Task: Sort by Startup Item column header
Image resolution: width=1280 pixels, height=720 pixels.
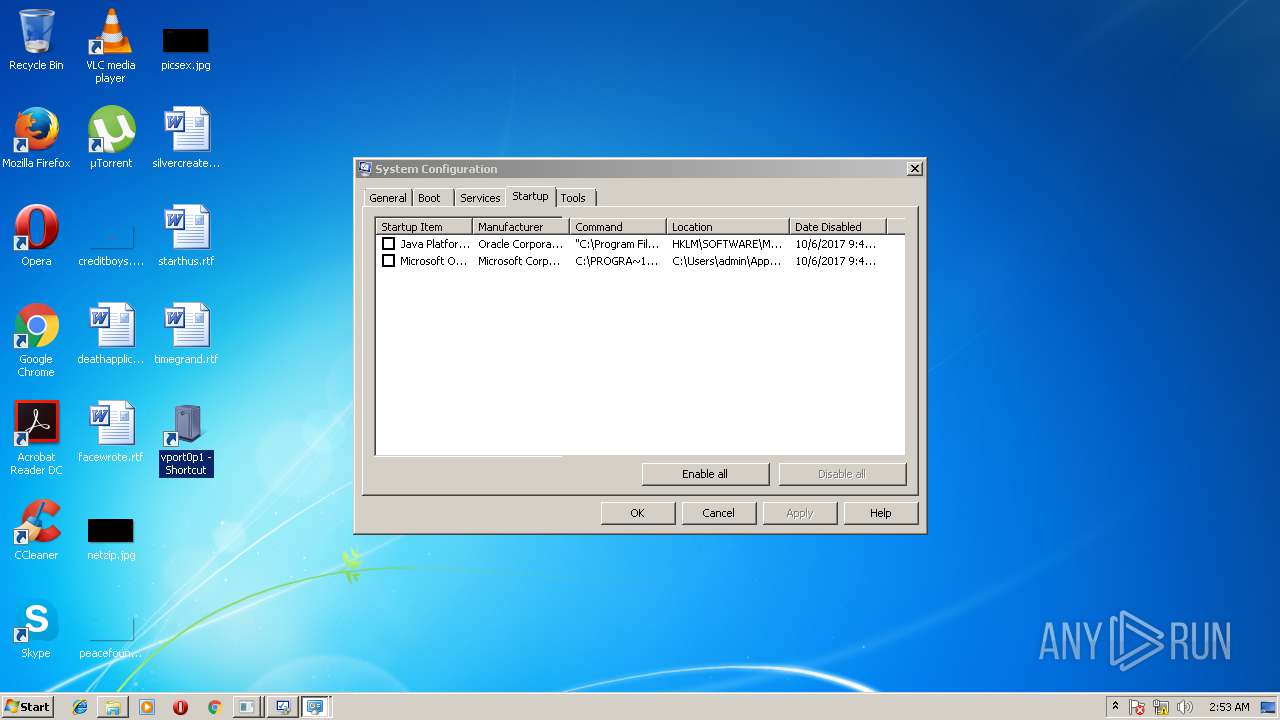Action: pos(424,227)
